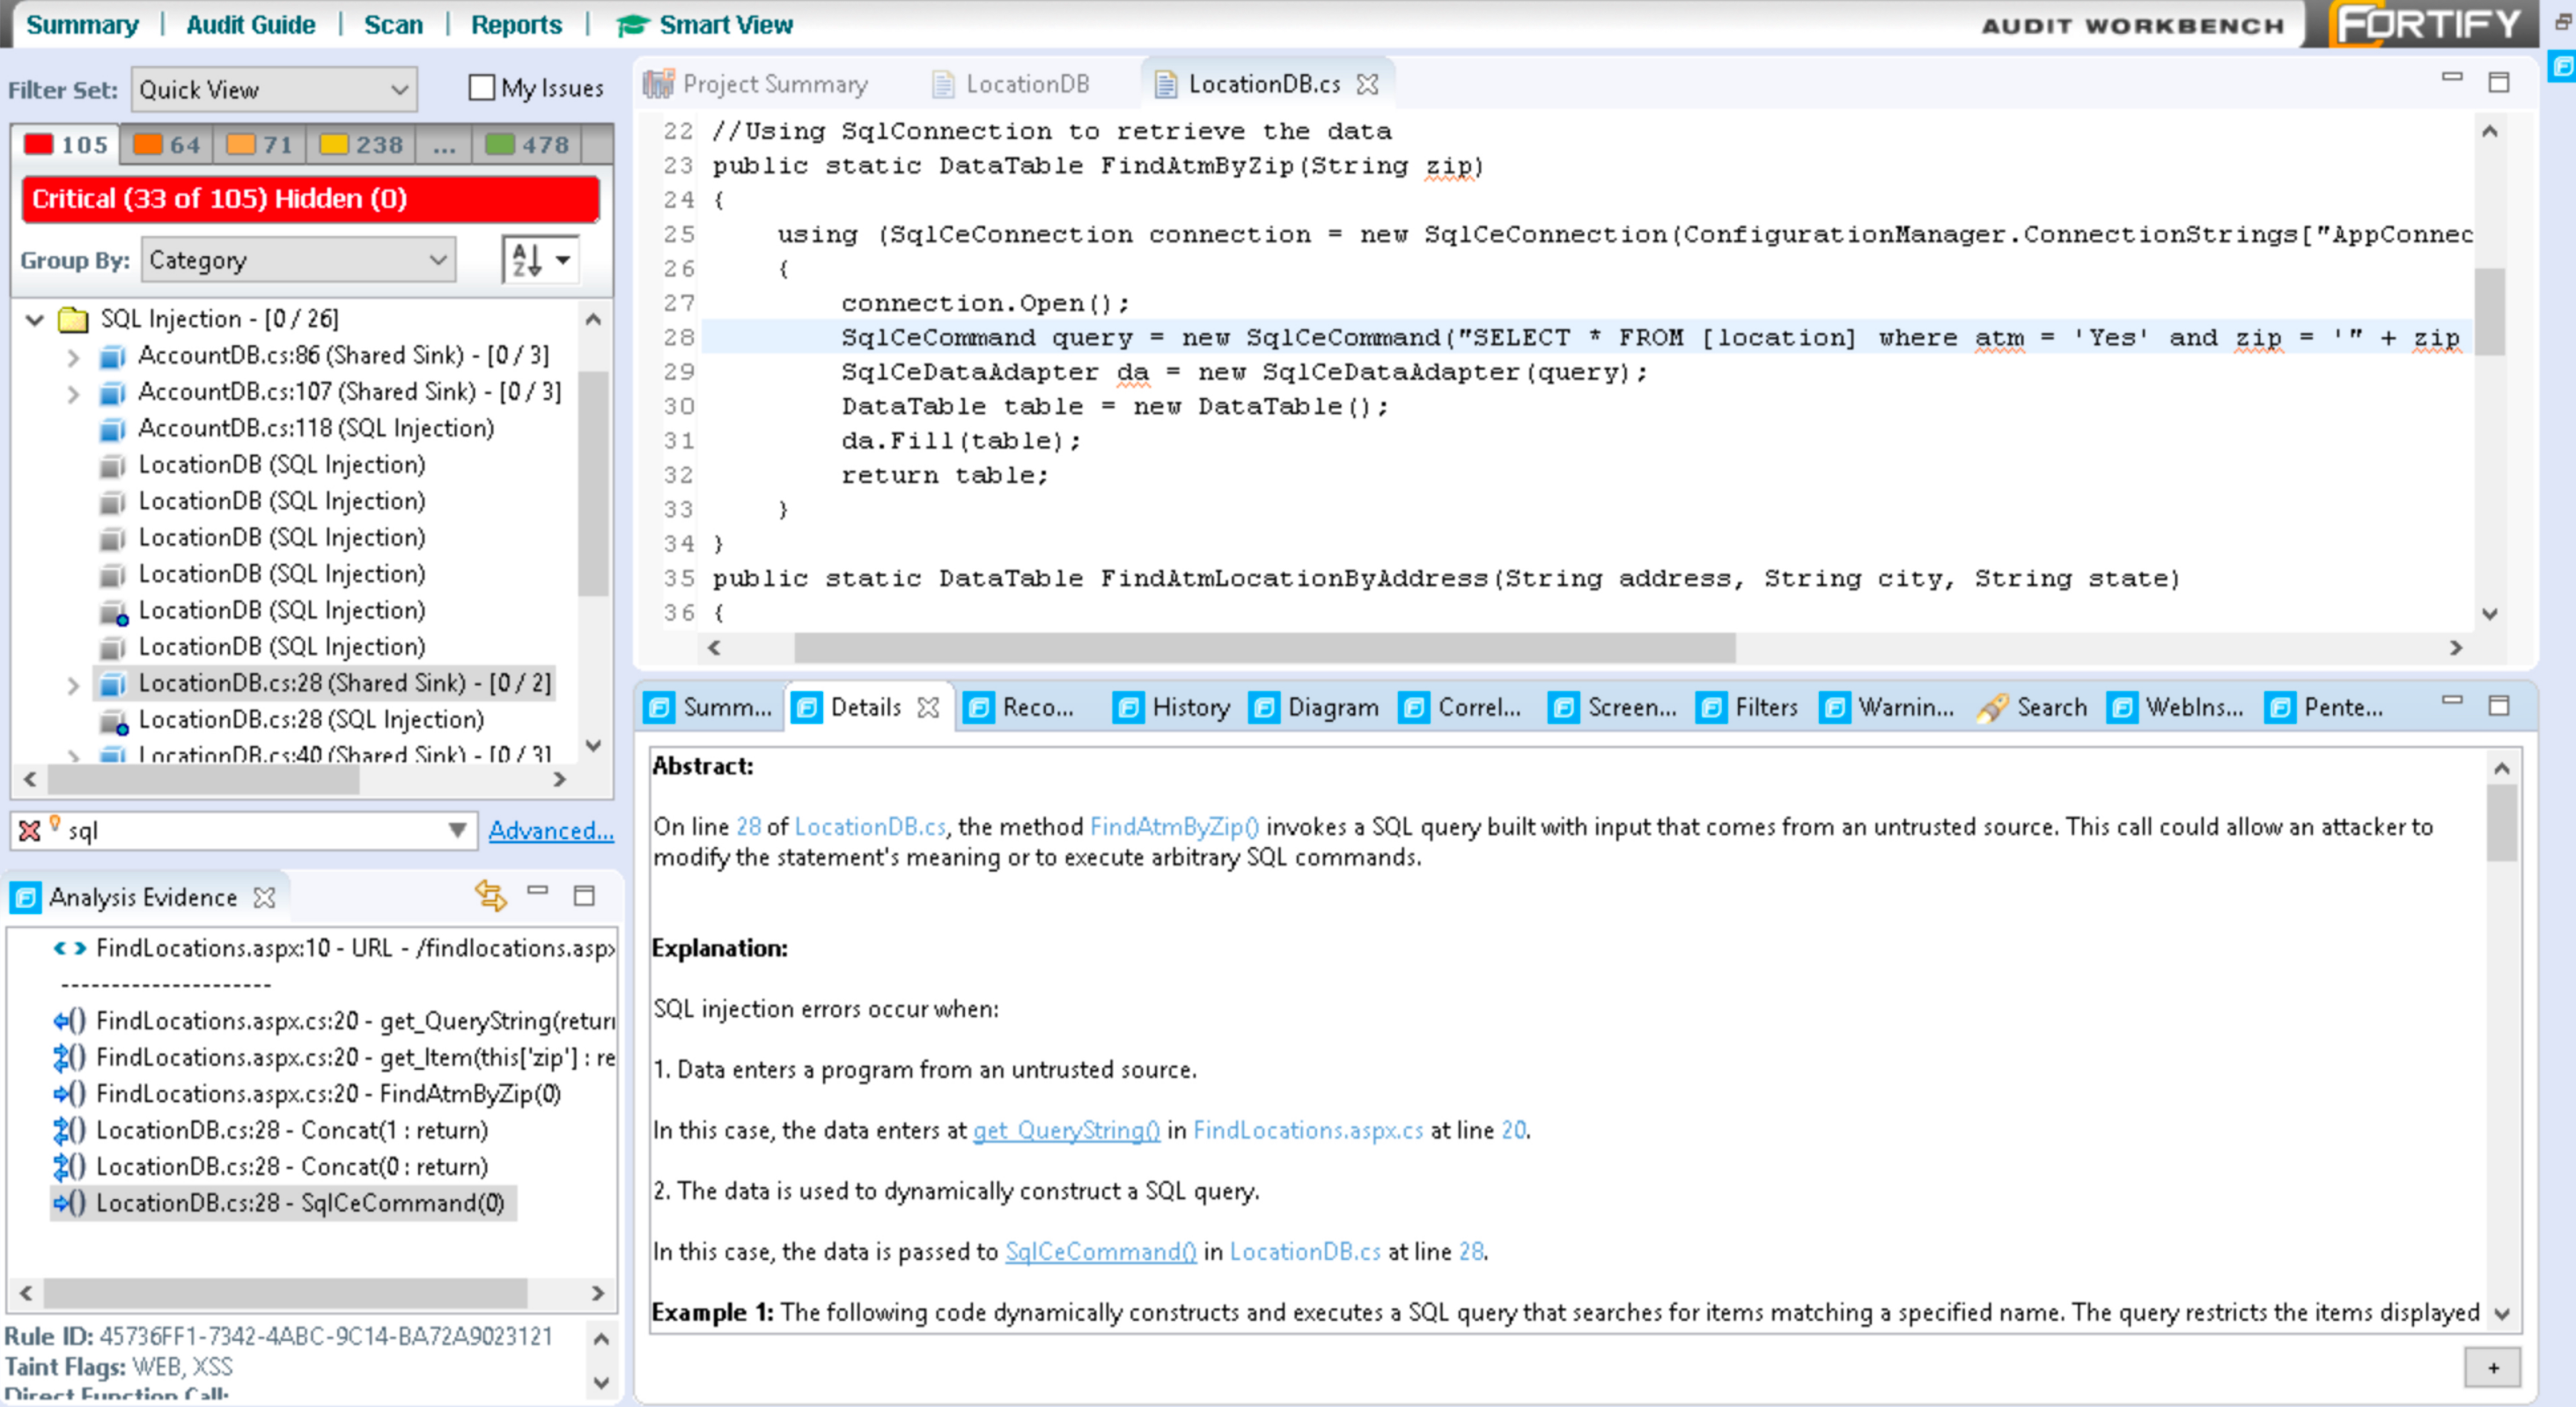Clear the sql search filter icon
Image resolution: width=2576 pixels, height=1407 pixels.
point(30,830)
